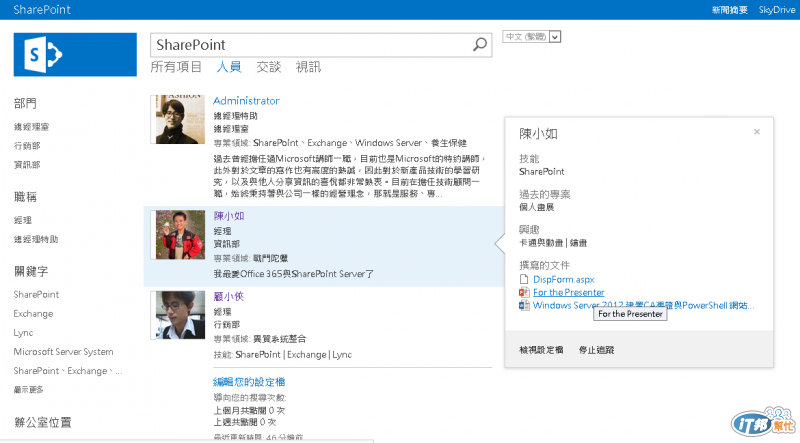This screenshot has width=800, height=443.
Task: Click the 辦公室位置 refiner heading
Action: 43,423
